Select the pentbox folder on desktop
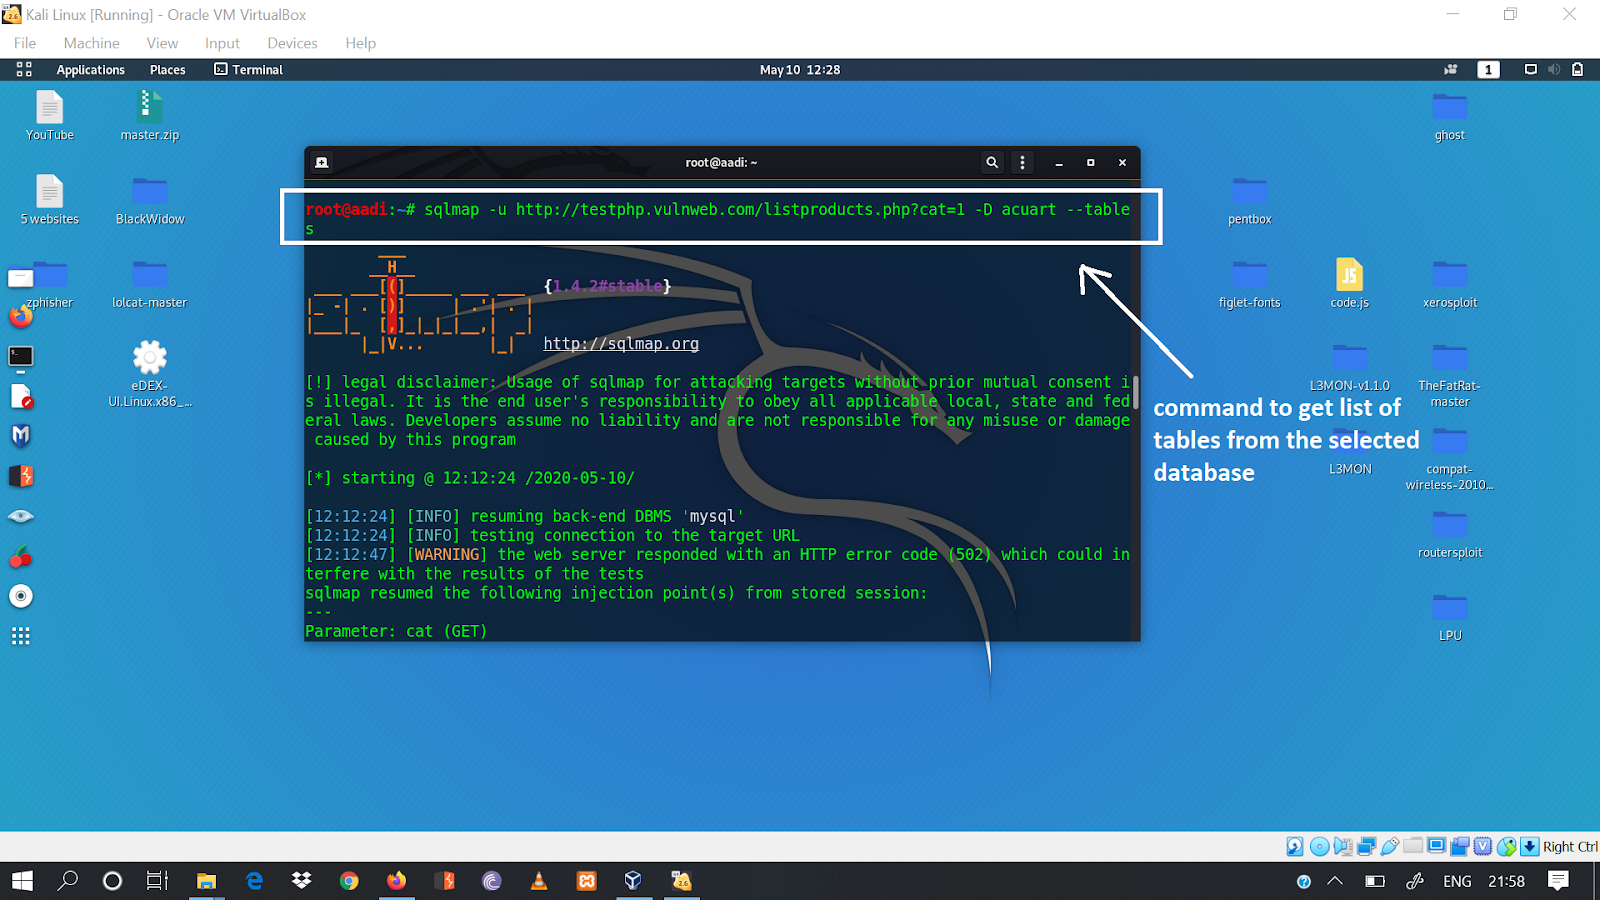 pos(1250,200)
